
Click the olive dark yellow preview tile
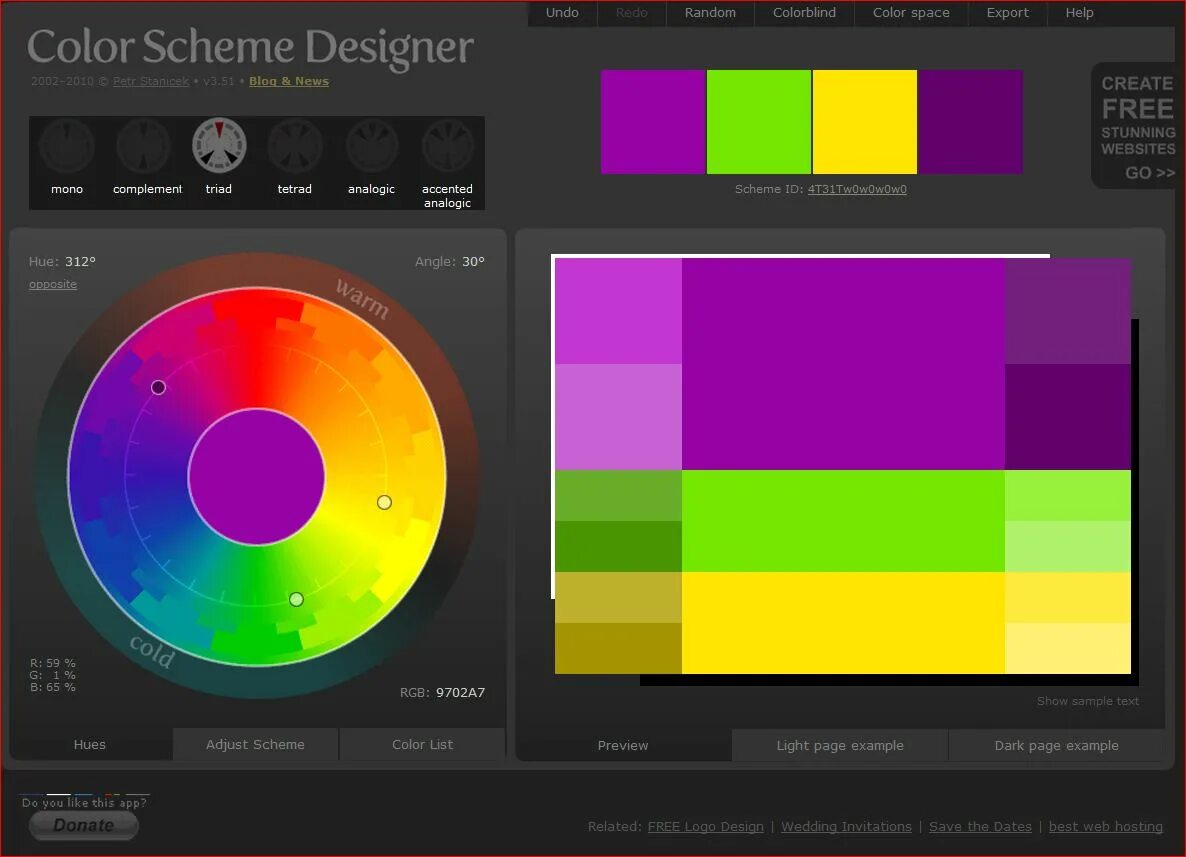(x=619, y=648)
